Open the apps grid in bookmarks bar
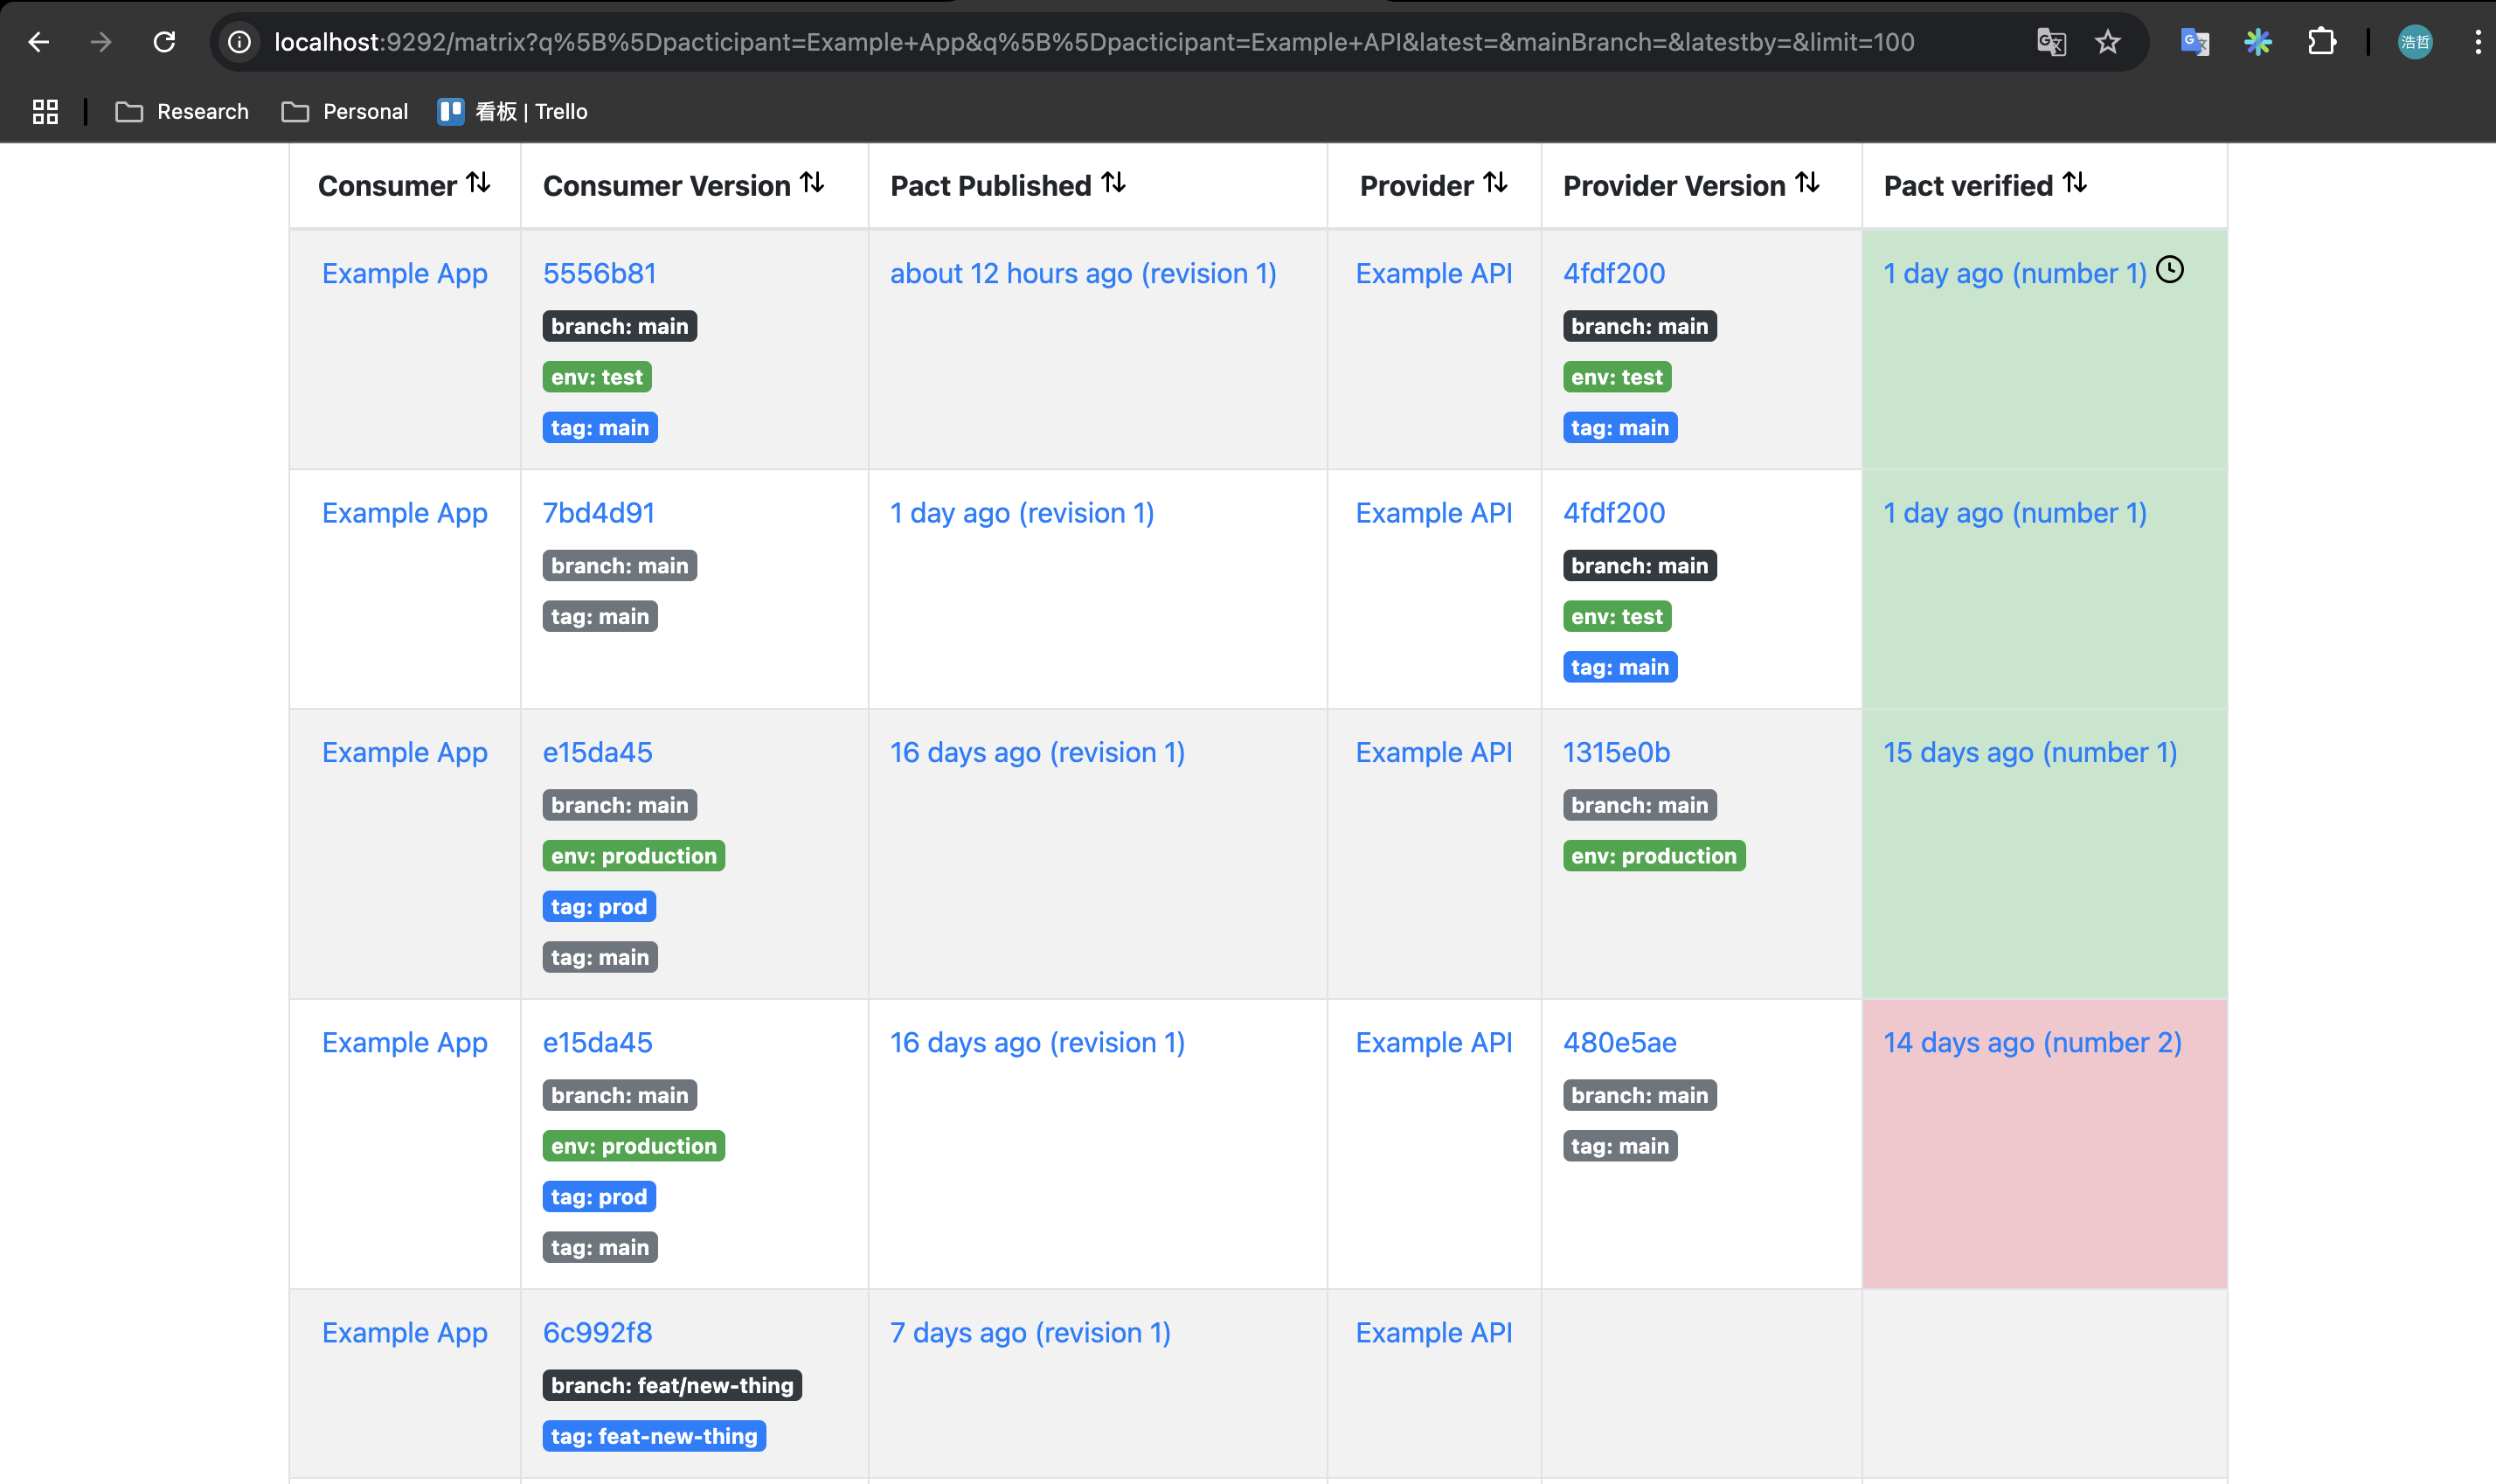The width and height of the screenshot is (2496, 1484). tap(45, 111)
